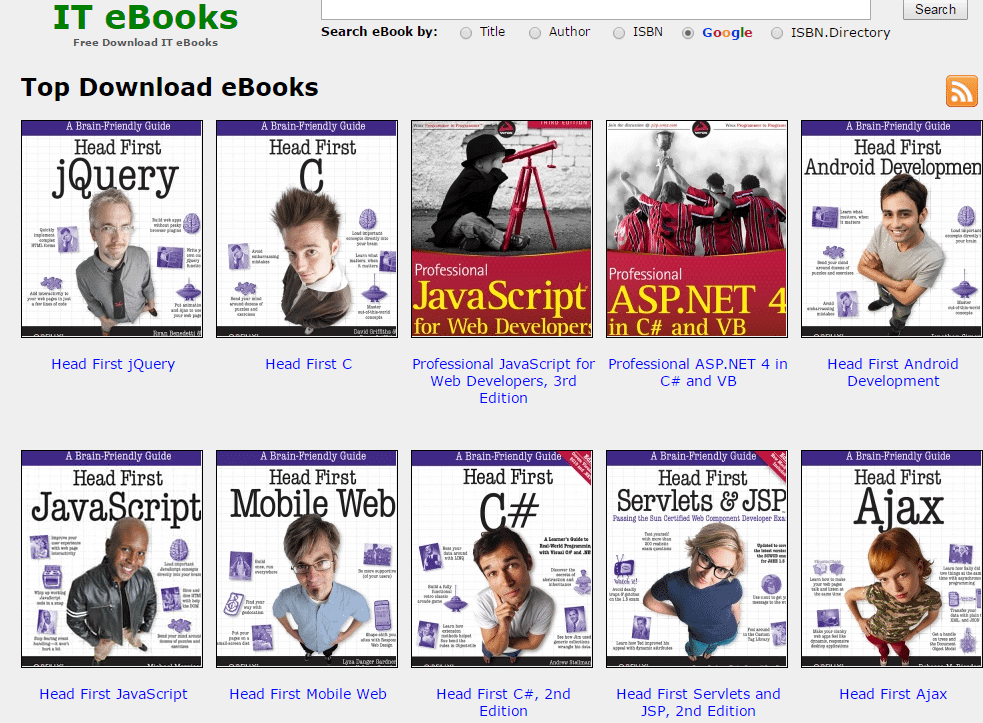This screenshot has width=983, height=723.
Task: Follow the Head First C#, 2nd Edition link
Action: [x=503, y=702]
